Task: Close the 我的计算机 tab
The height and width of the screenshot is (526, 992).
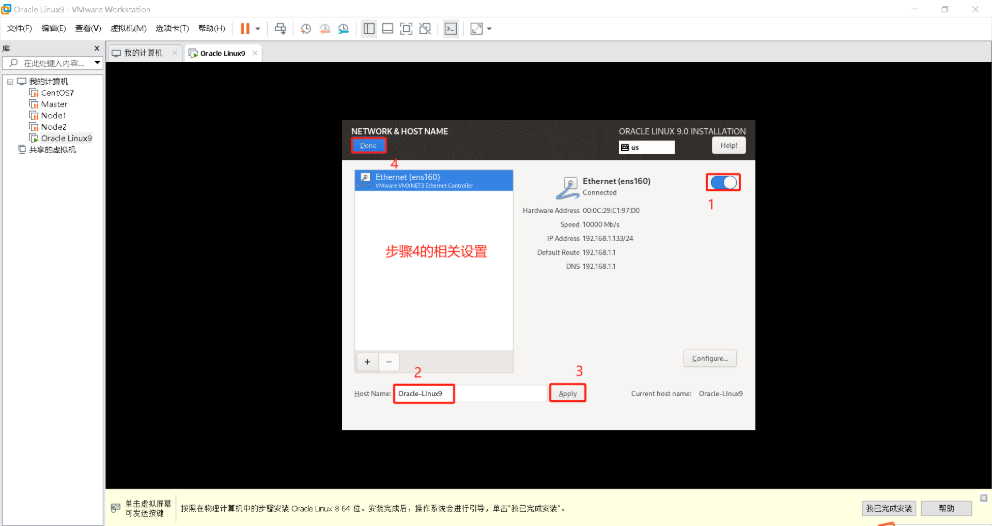Action: (x=175, y=53)
